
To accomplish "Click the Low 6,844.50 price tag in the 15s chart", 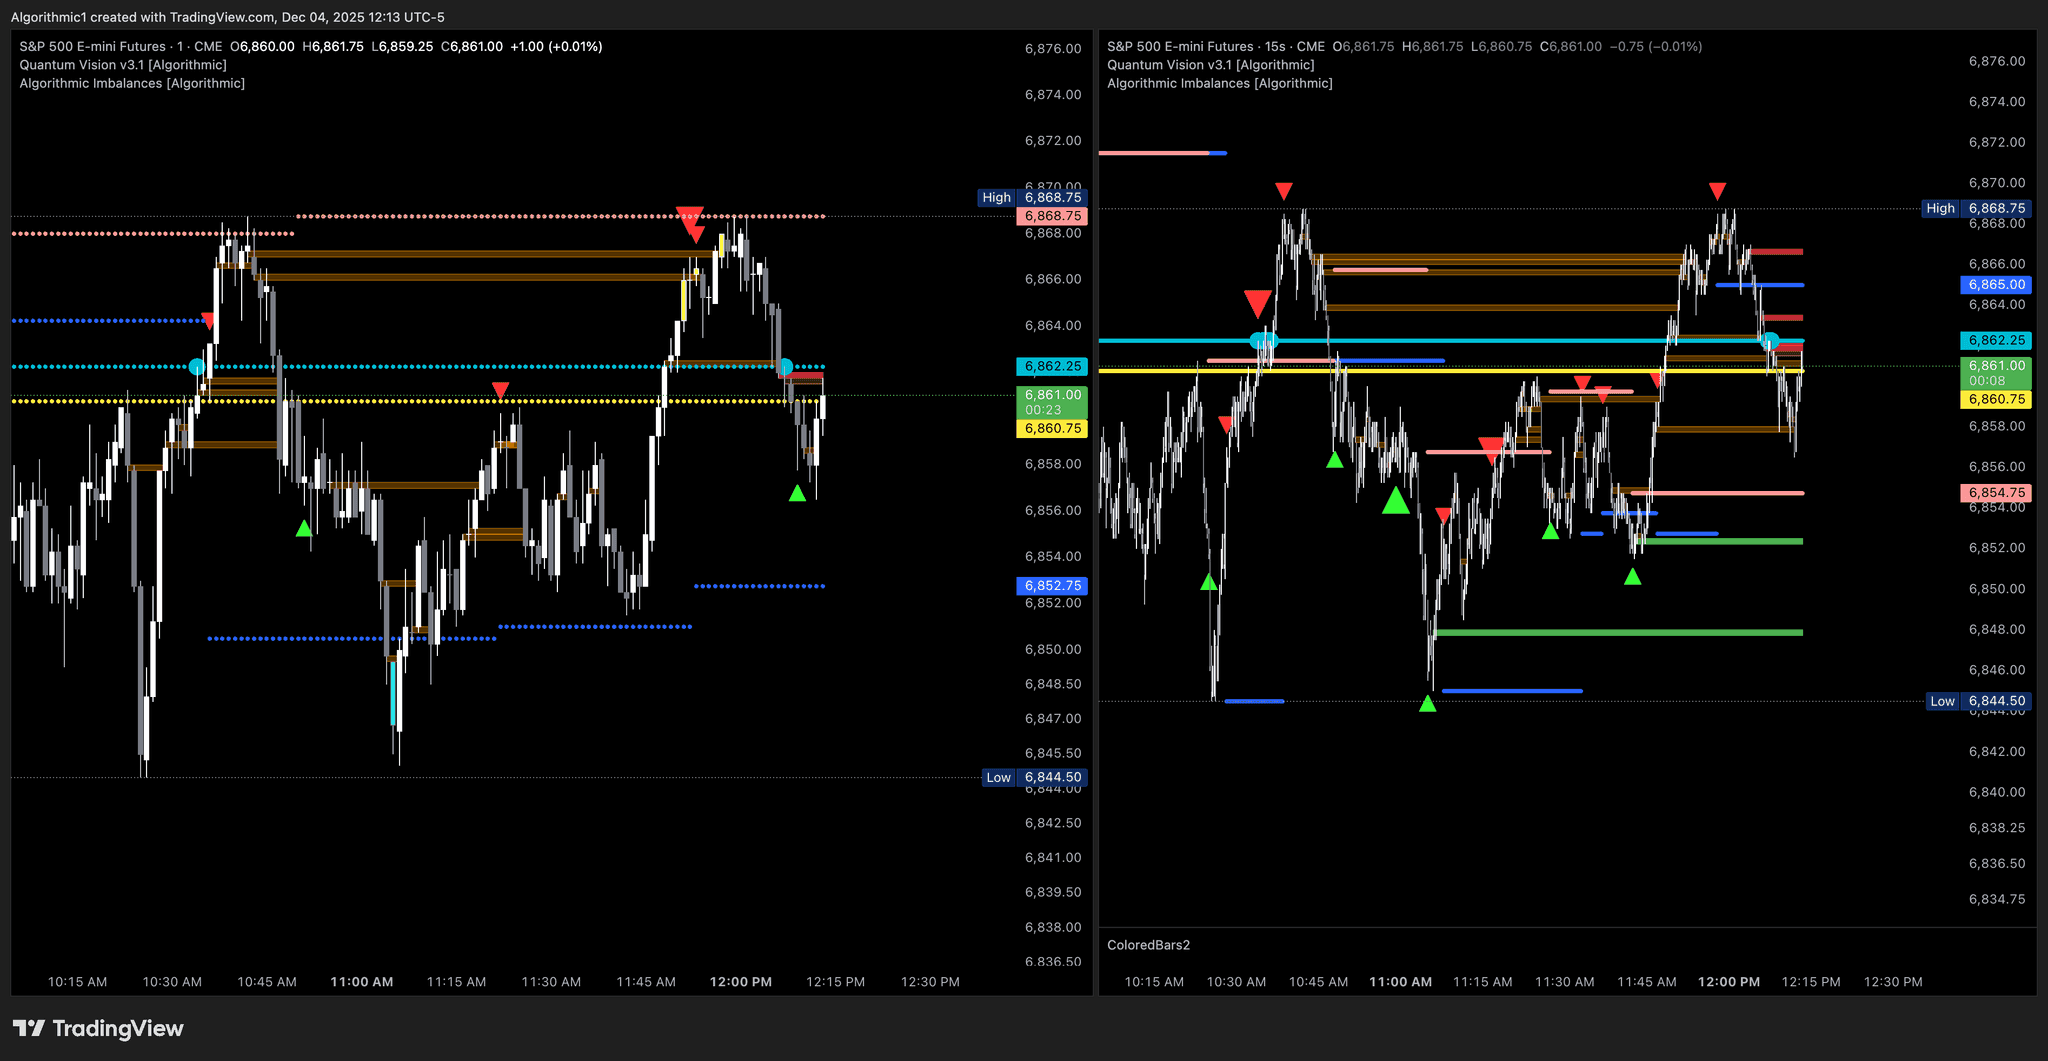I will tap(1979, 702).
